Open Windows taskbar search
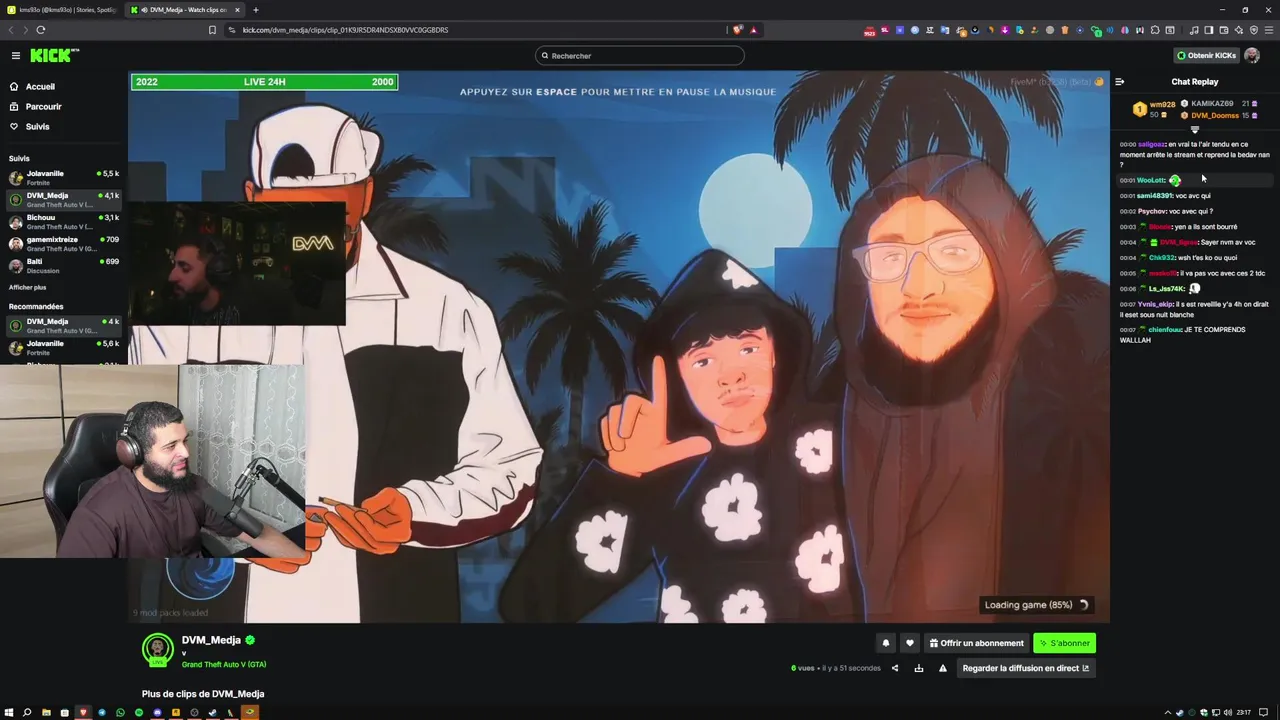The height and width of the screenshot is (720, 1280). (27, 712)
